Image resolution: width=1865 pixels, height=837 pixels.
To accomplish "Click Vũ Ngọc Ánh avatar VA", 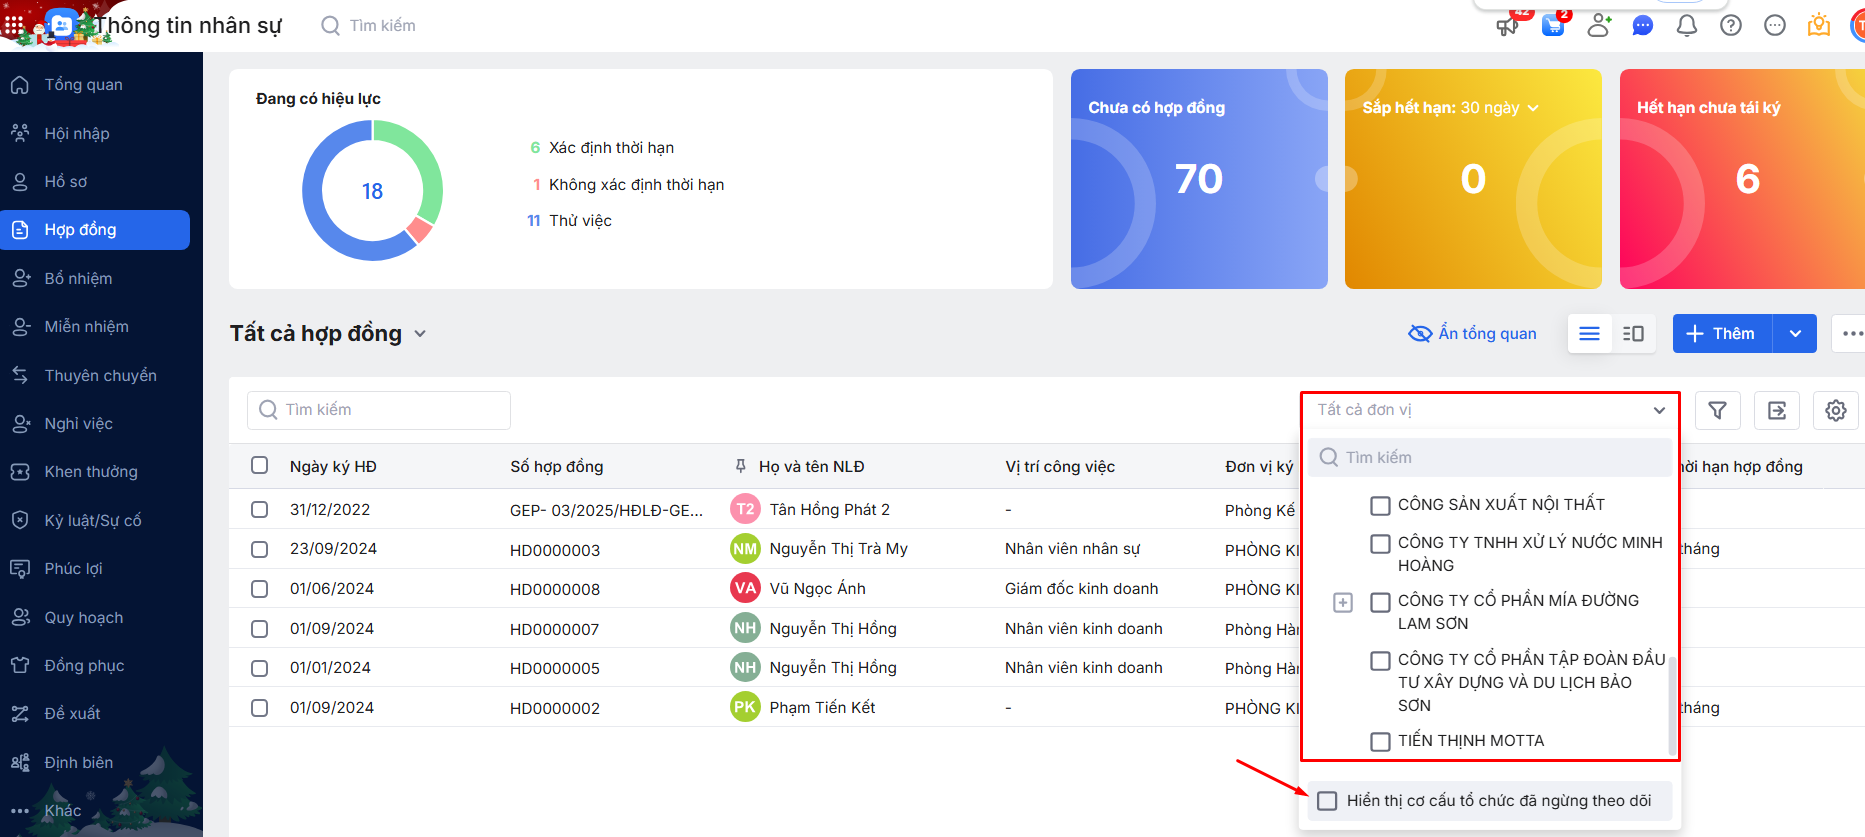I will [x=745, y=588].
